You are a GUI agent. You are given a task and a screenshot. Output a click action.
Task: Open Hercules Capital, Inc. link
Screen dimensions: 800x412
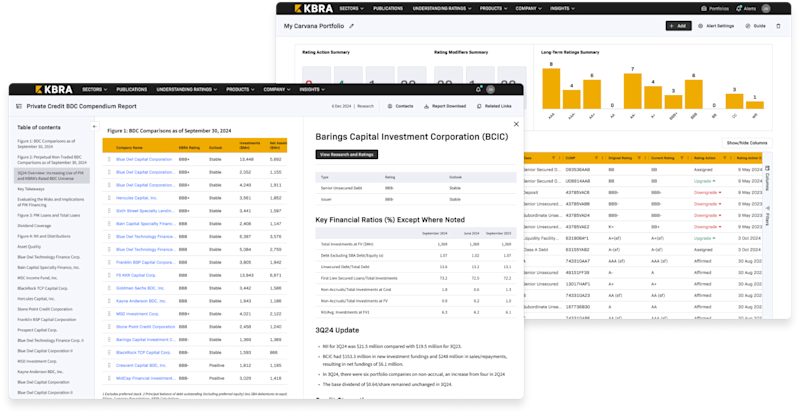[x=137, y=198]
